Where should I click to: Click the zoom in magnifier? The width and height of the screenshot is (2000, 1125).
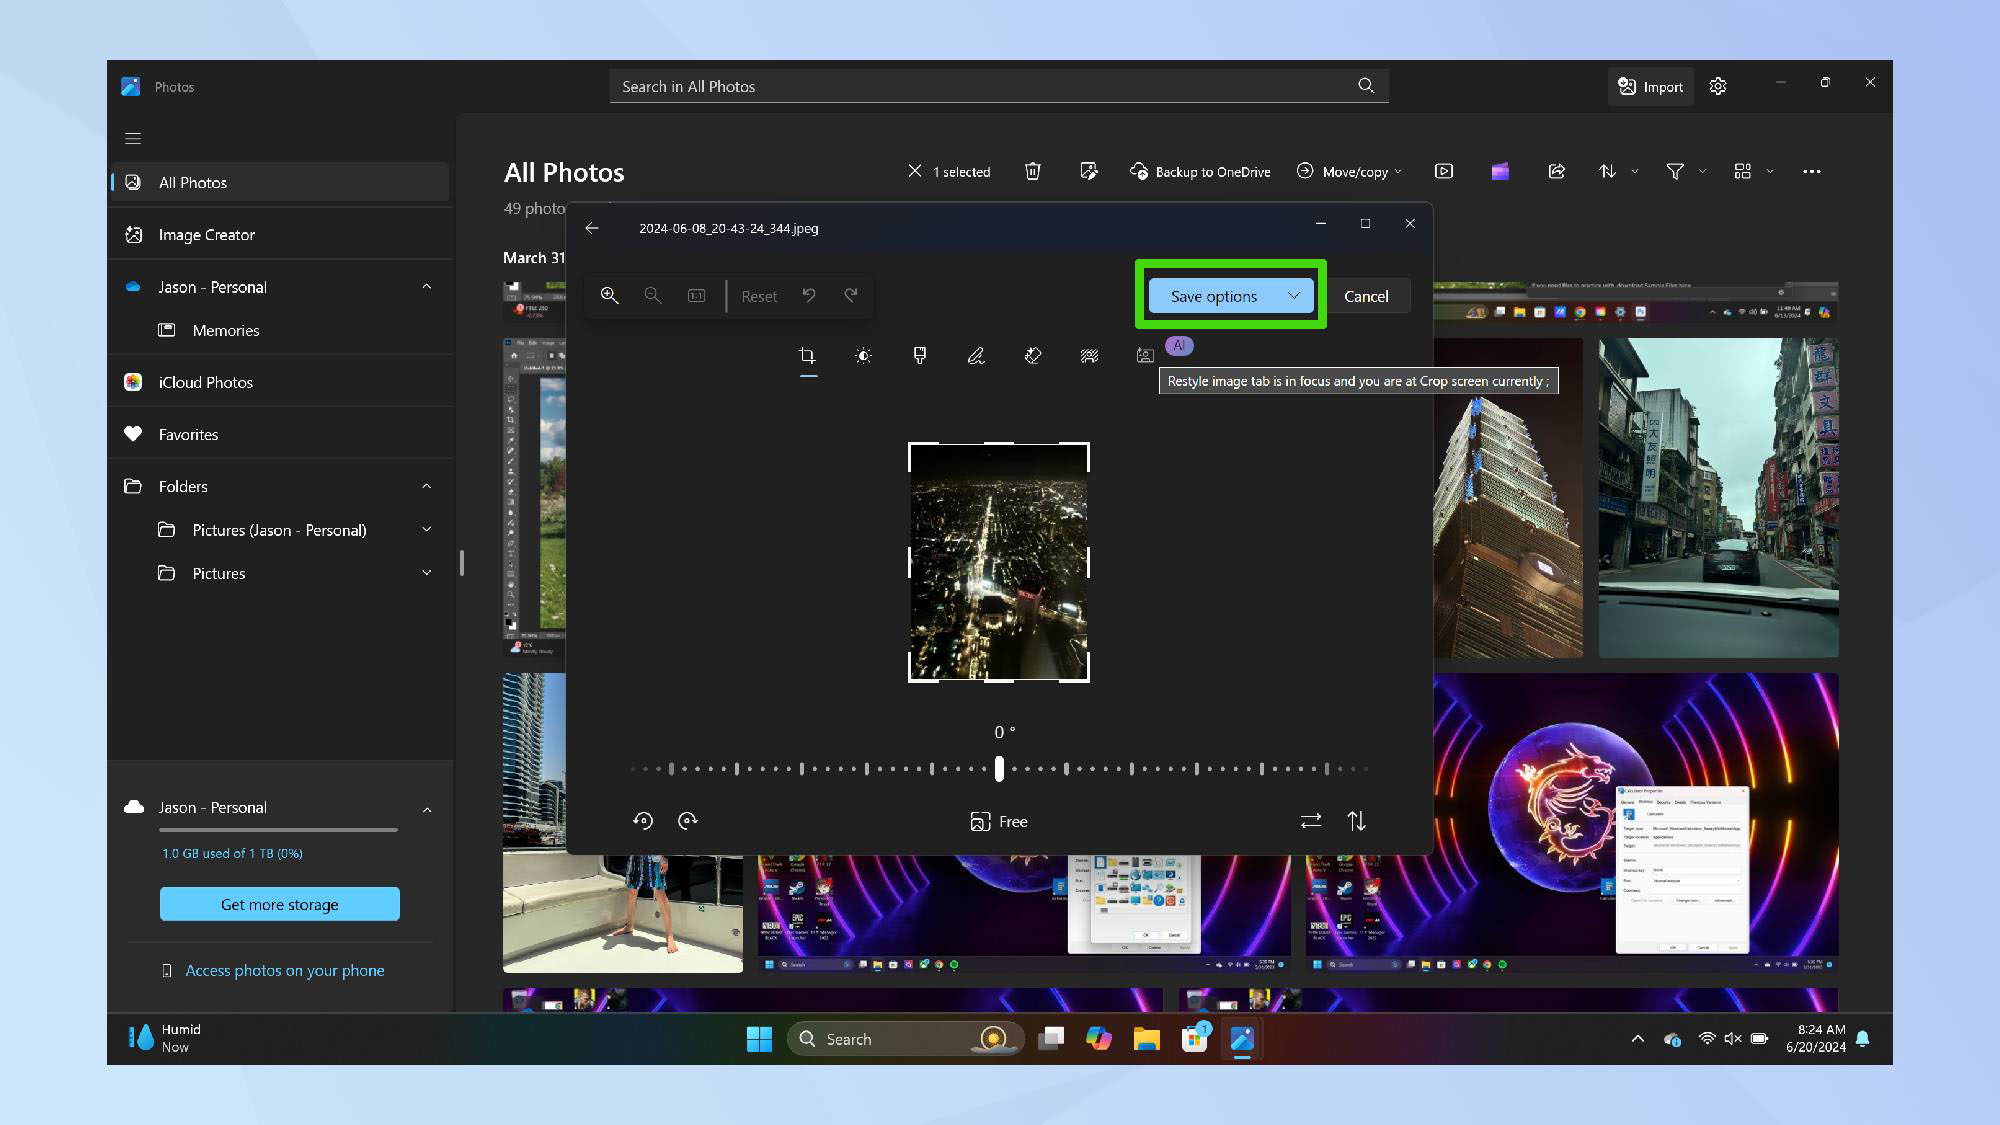609,296
